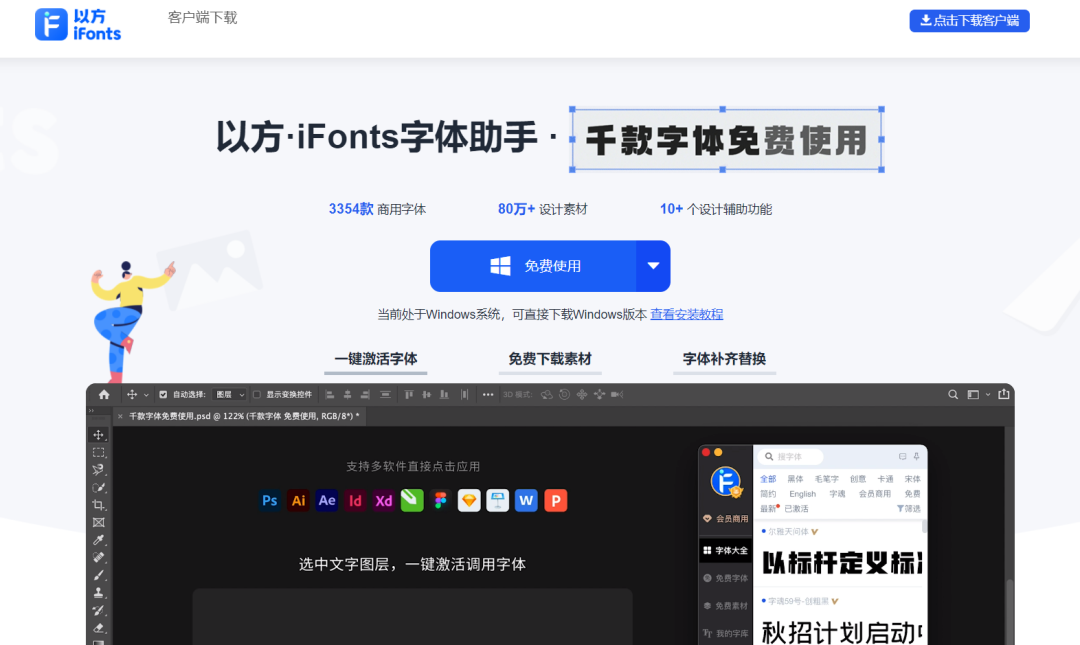Select the Eraser tool
1080x645 pixels.
tap(98, 627)
